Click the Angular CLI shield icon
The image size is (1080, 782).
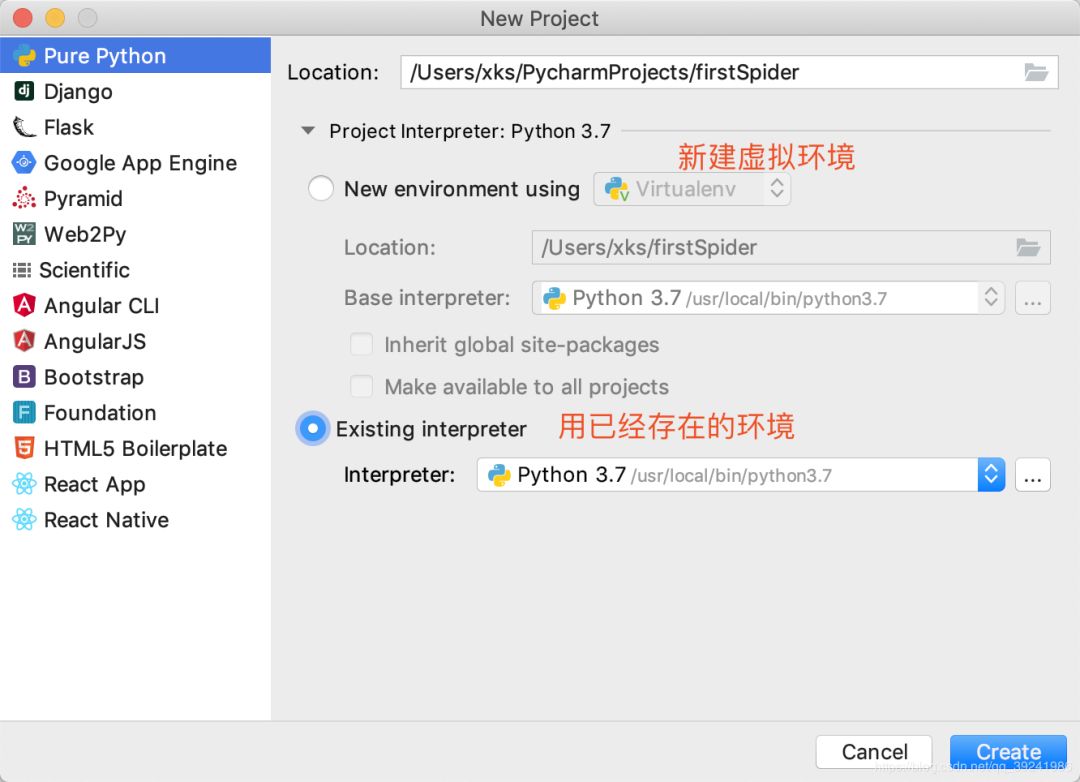24,305
